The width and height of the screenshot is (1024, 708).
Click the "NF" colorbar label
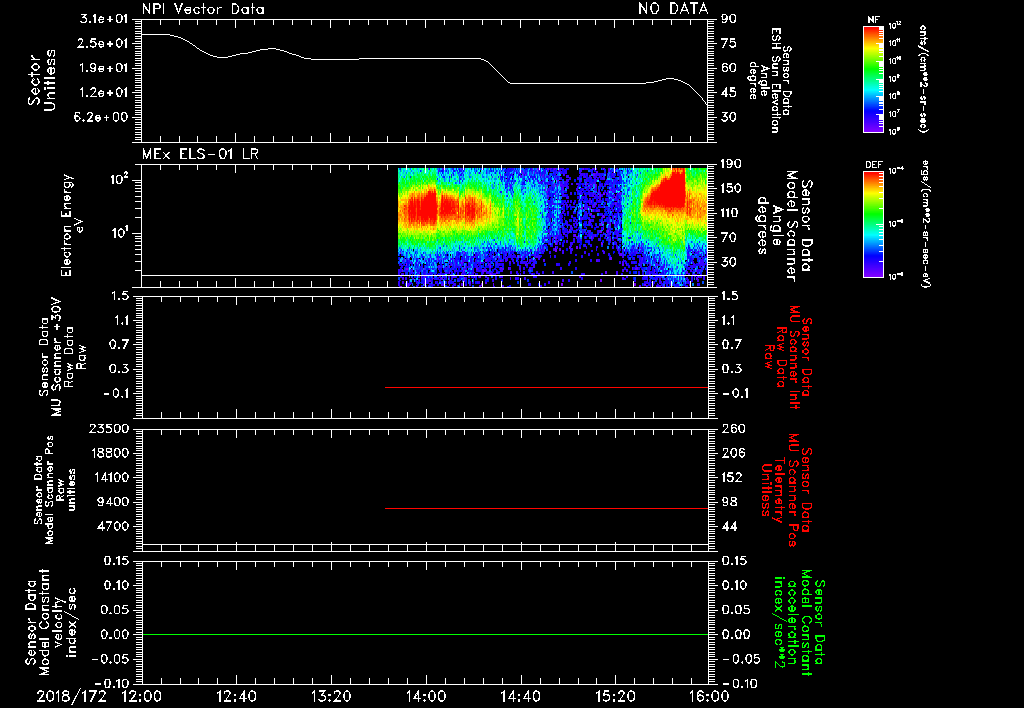click(x=873, y=20)
